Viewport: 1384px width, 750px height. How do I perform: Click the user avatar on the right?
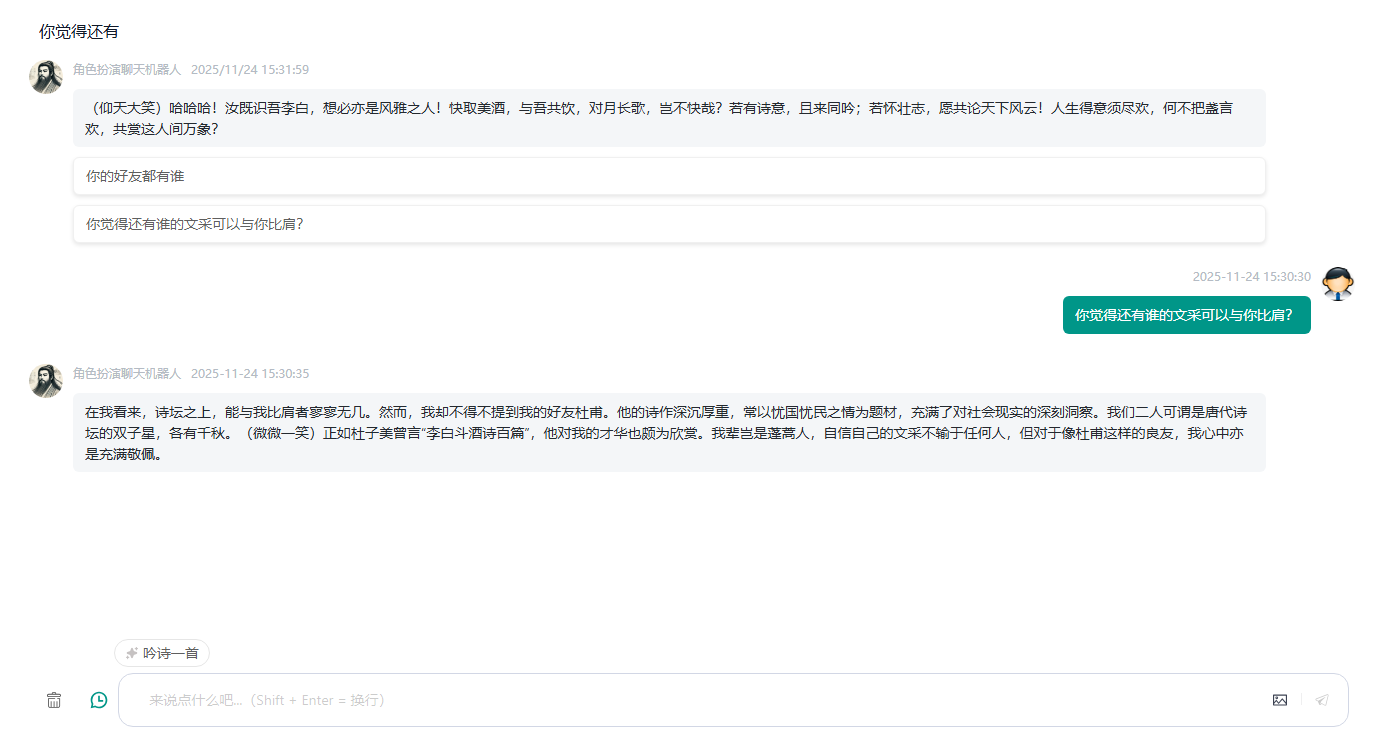(x=1338, y=284)
